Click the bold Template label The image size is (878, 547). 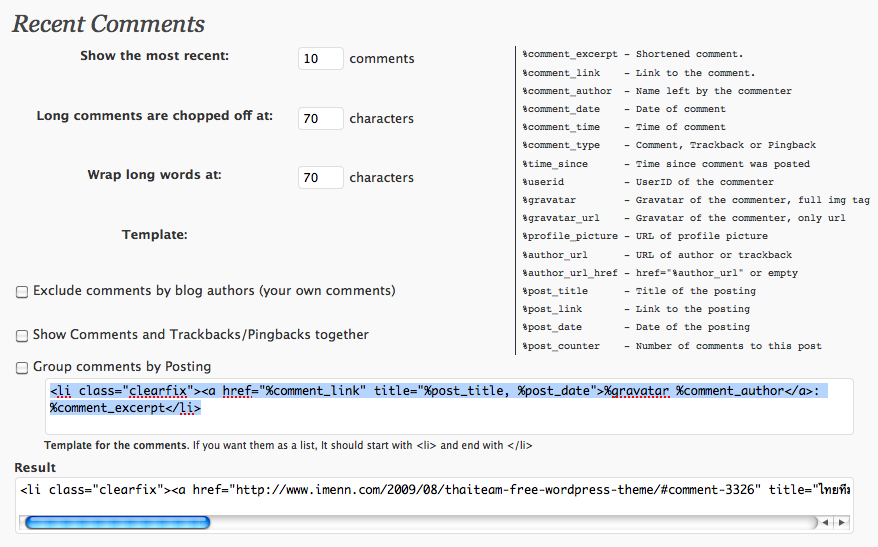154,235
